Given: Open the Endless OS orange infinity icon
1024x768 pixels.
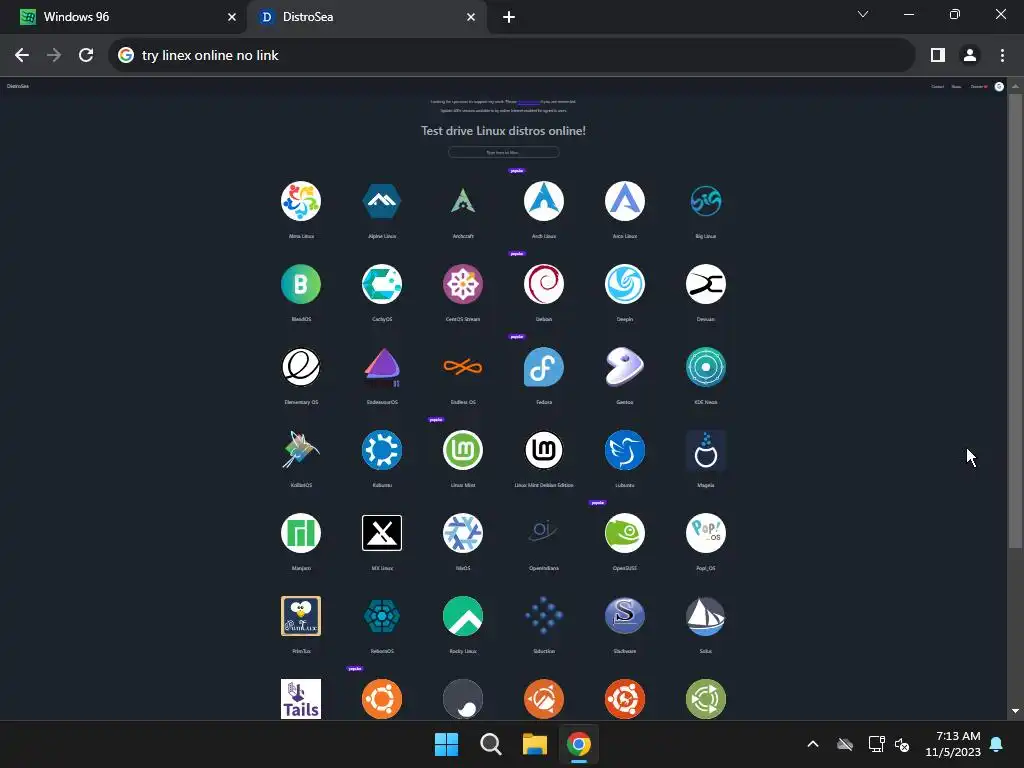Looking at the screenshot, I should 463,367.
